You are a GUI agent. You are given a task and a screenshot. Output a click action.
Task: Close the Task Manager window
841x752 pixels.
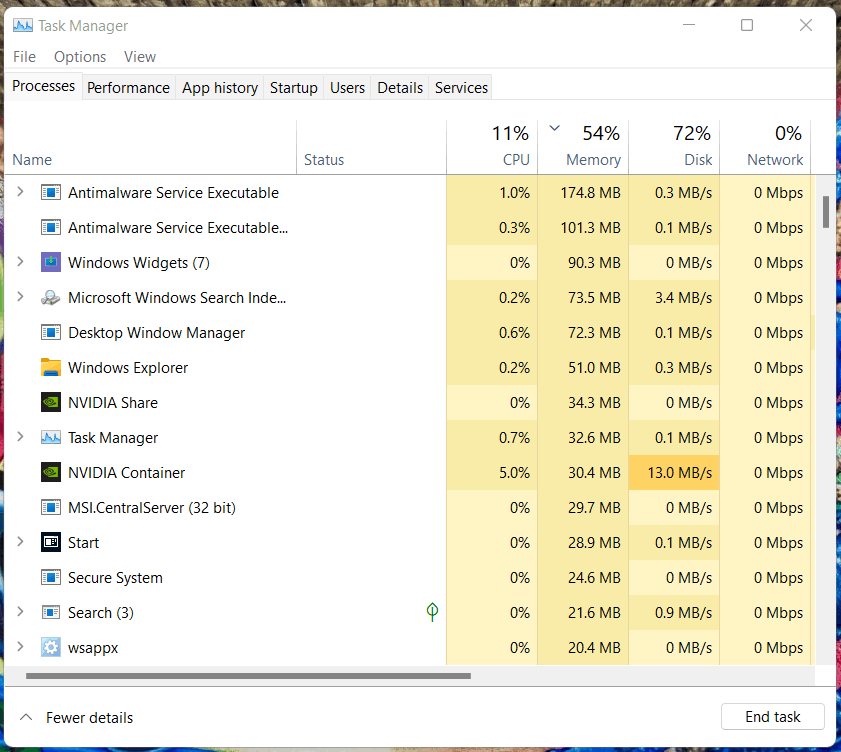click(x=806, y=25)
